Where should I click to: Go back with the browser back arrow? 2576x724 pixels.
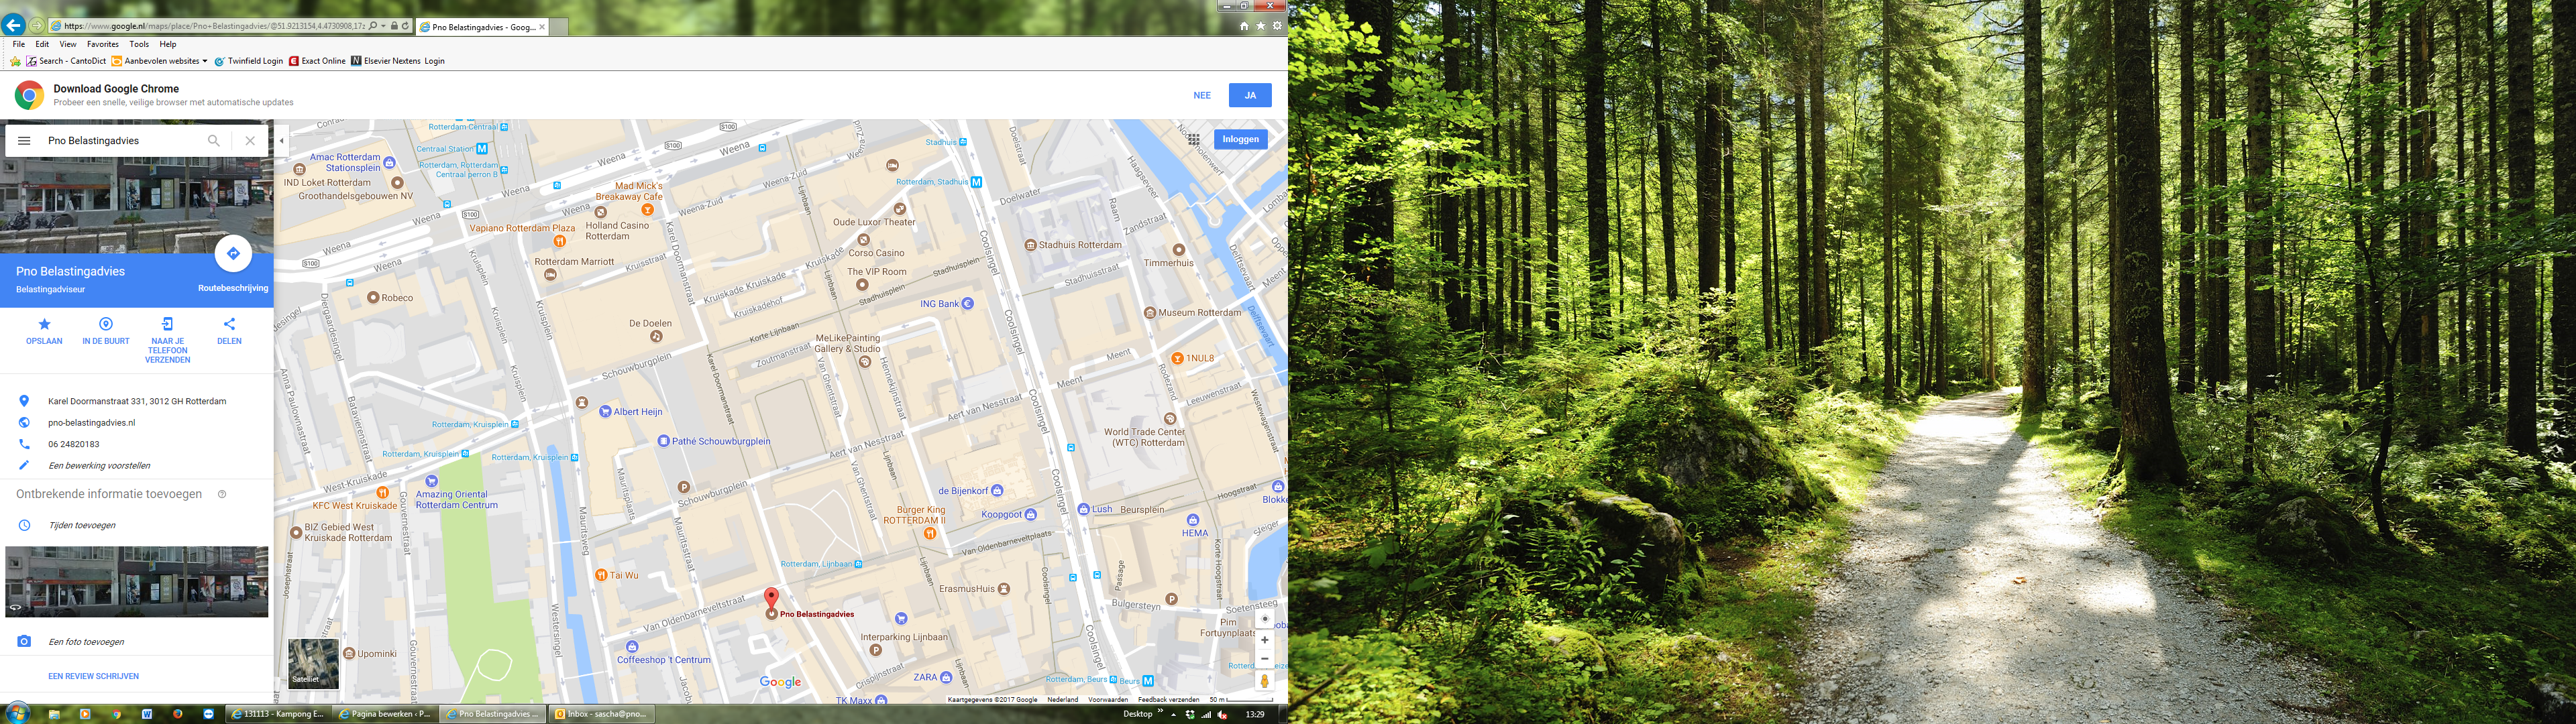coord(13,25)
